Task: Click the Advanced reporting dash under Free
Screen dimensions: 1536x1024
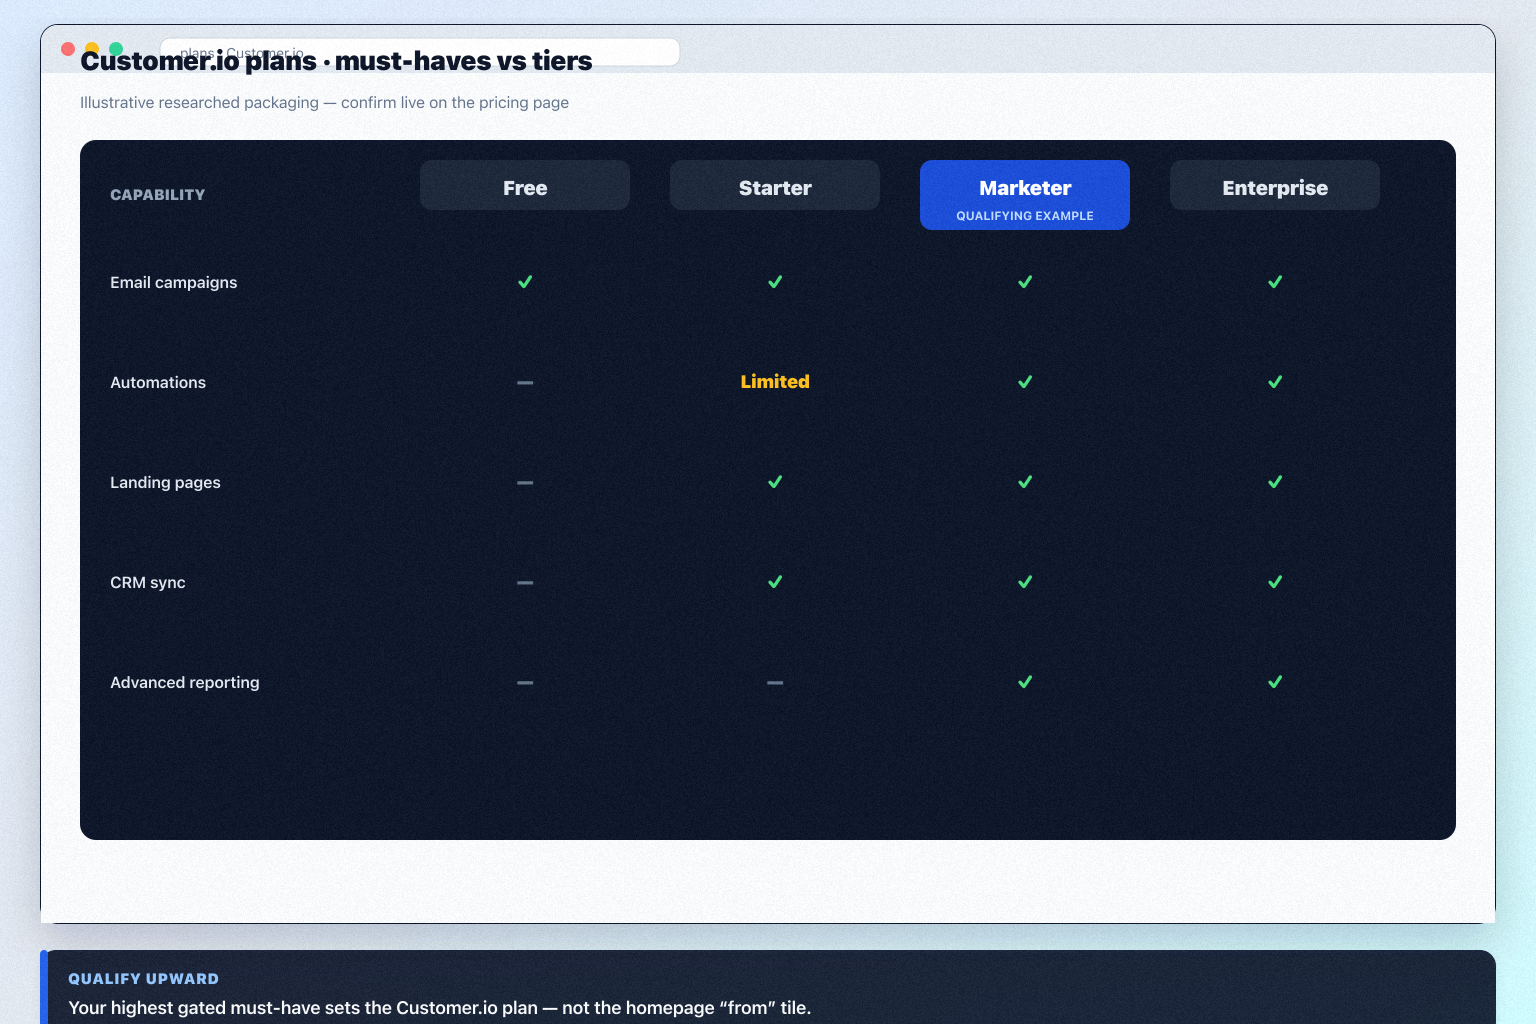Action: tap(525, 683)
